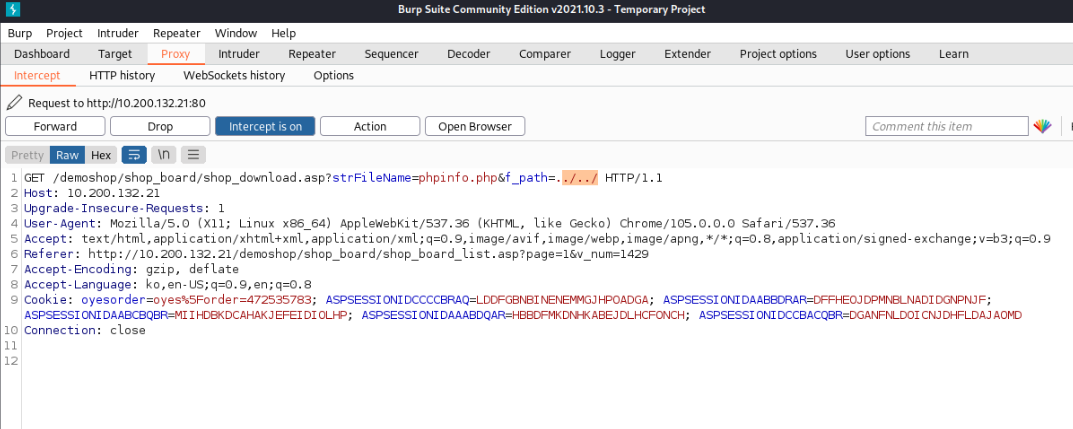
Task: Click the pencil edit icon beside request target
Action: [14, 103]
